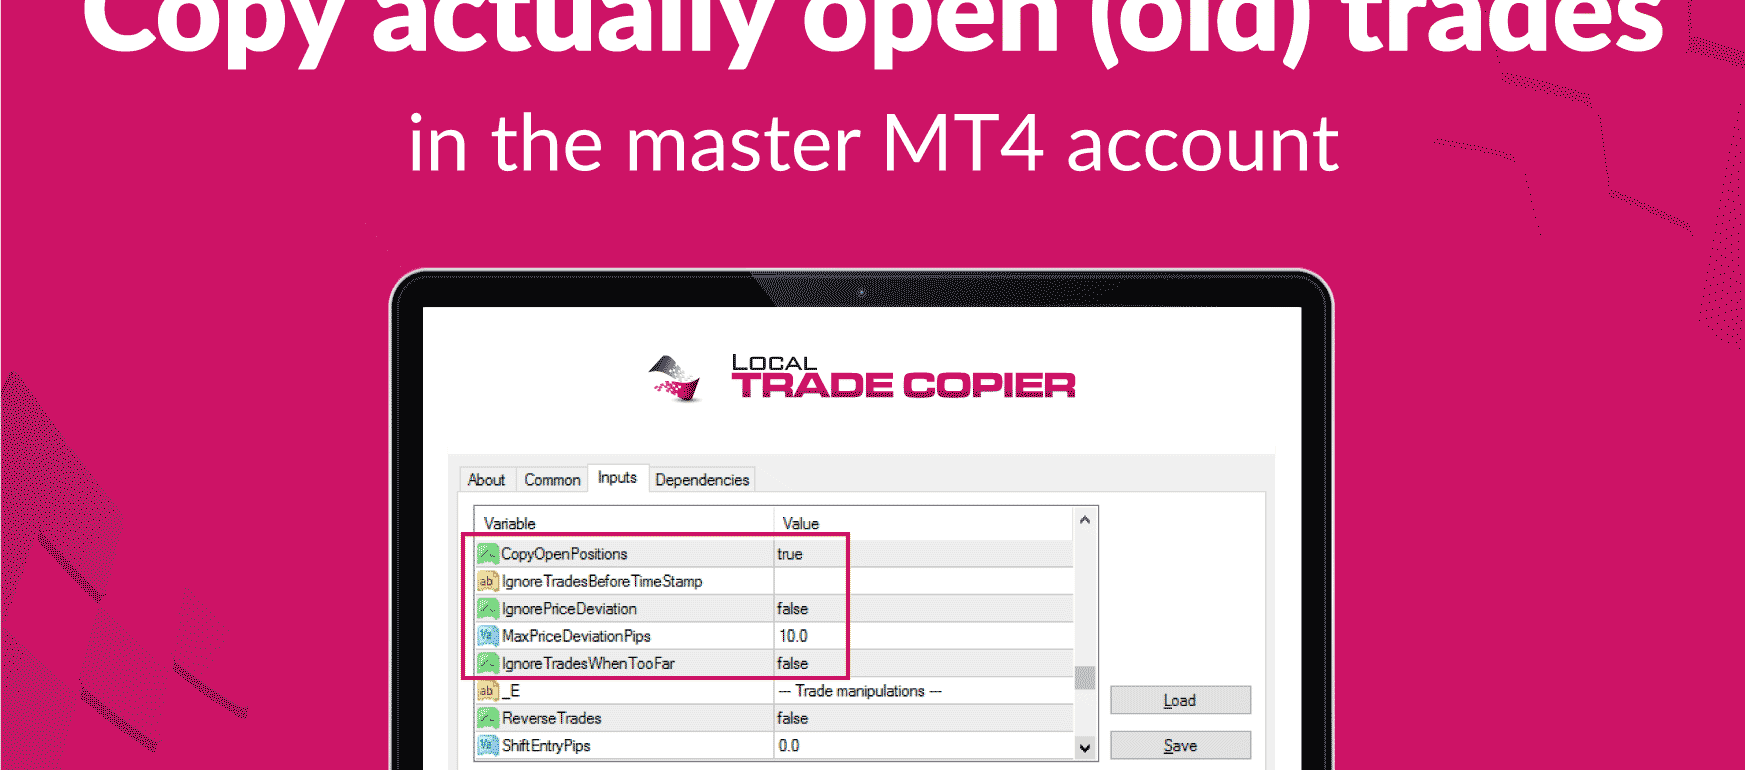1745x770 pixels.
Task: Click the 'false' value of IgnoreTradesWhenTooFar
Action: point(792,664)
